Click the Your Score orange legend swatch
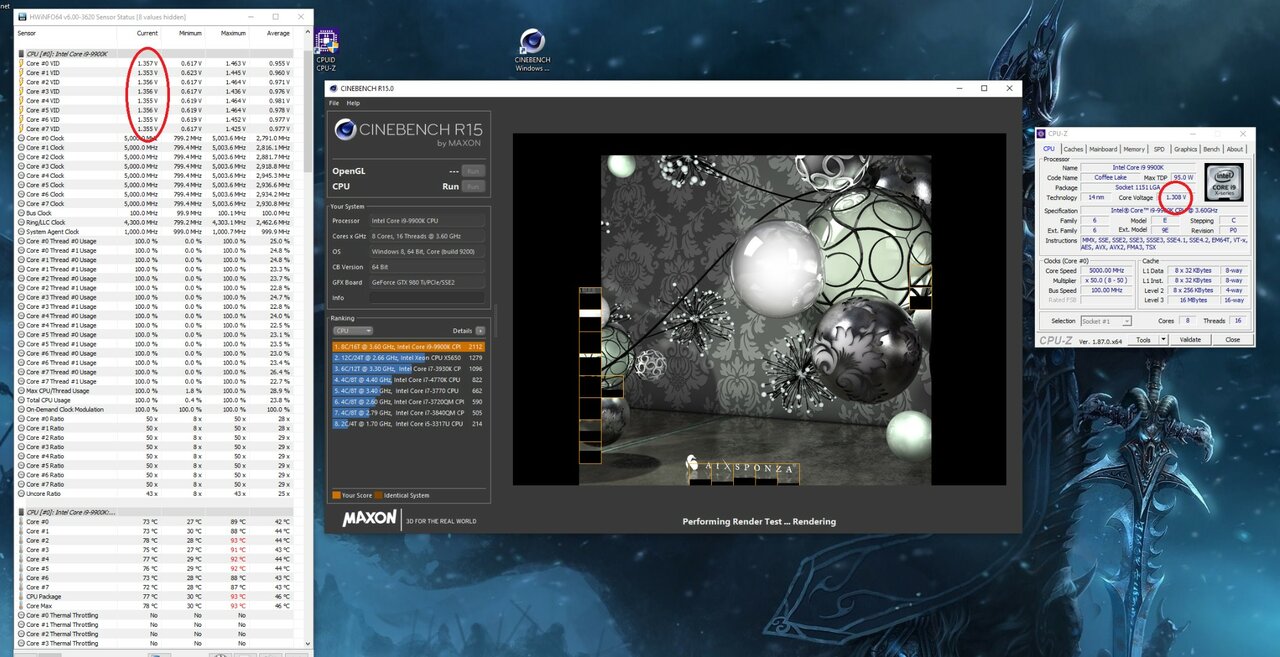The width and height of the screenshot is (1280, 657). pyautogui.click(x=336, y=495)
